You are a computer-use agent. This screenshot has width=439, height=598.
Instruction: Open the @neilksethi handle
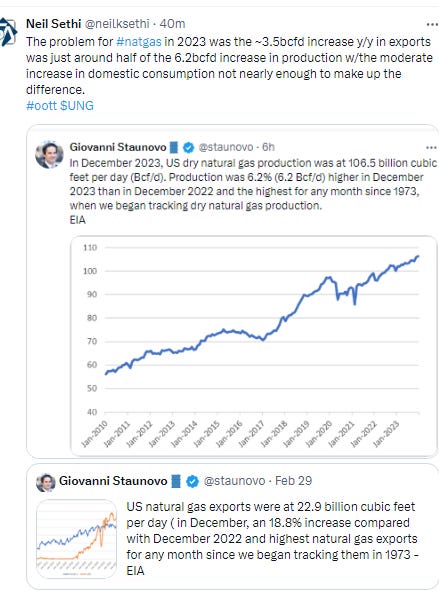pos(117,24)
